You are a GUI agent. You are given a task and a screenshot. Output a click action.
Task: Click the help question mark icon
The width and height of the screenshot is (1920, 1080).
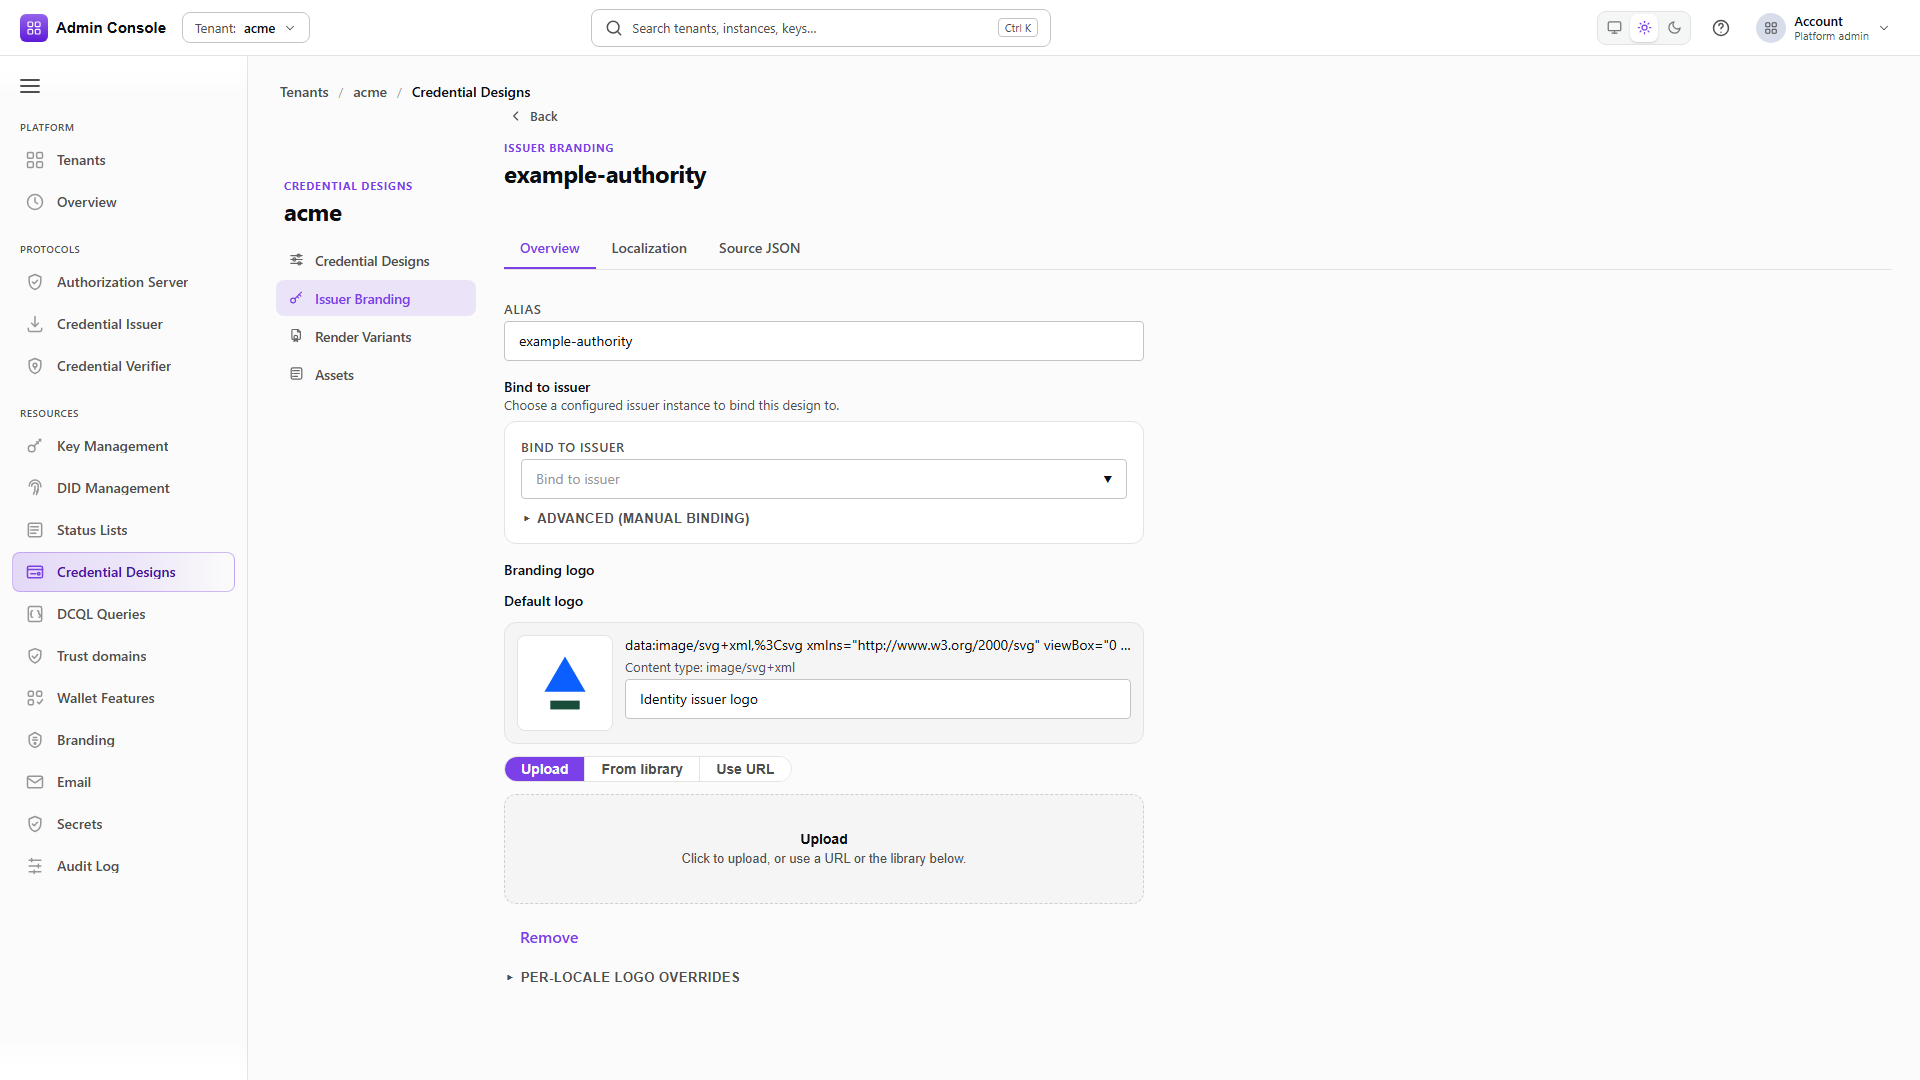(x=1721, y=28)
